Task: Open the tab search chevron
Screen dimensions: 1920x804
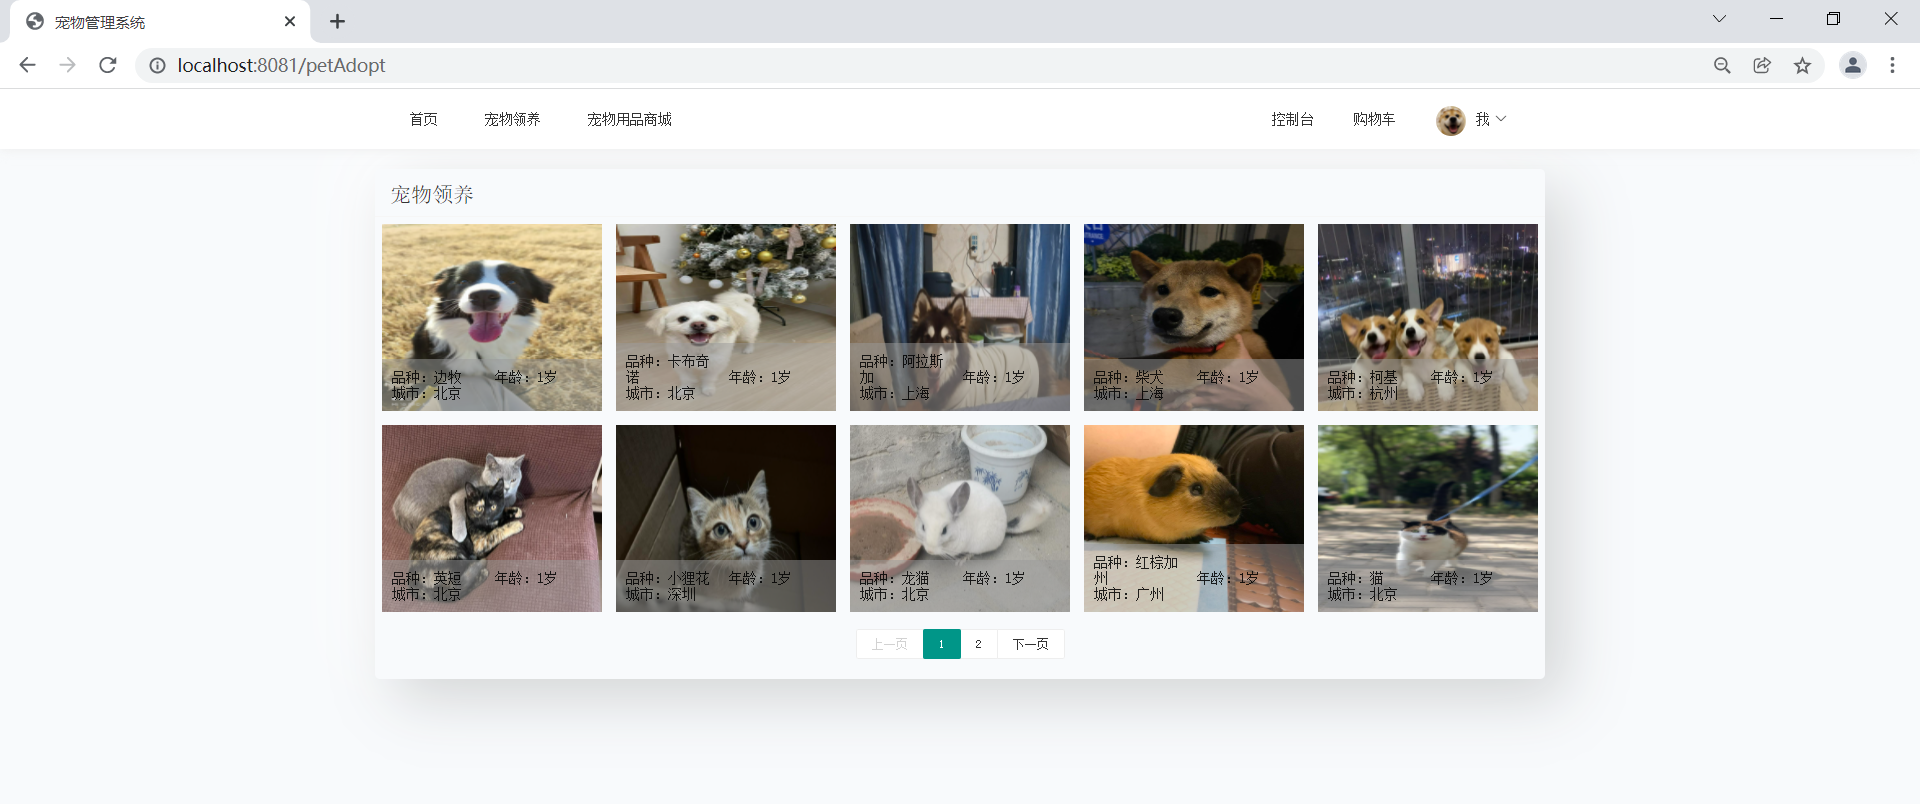Action: click(x=1719, y=19)
